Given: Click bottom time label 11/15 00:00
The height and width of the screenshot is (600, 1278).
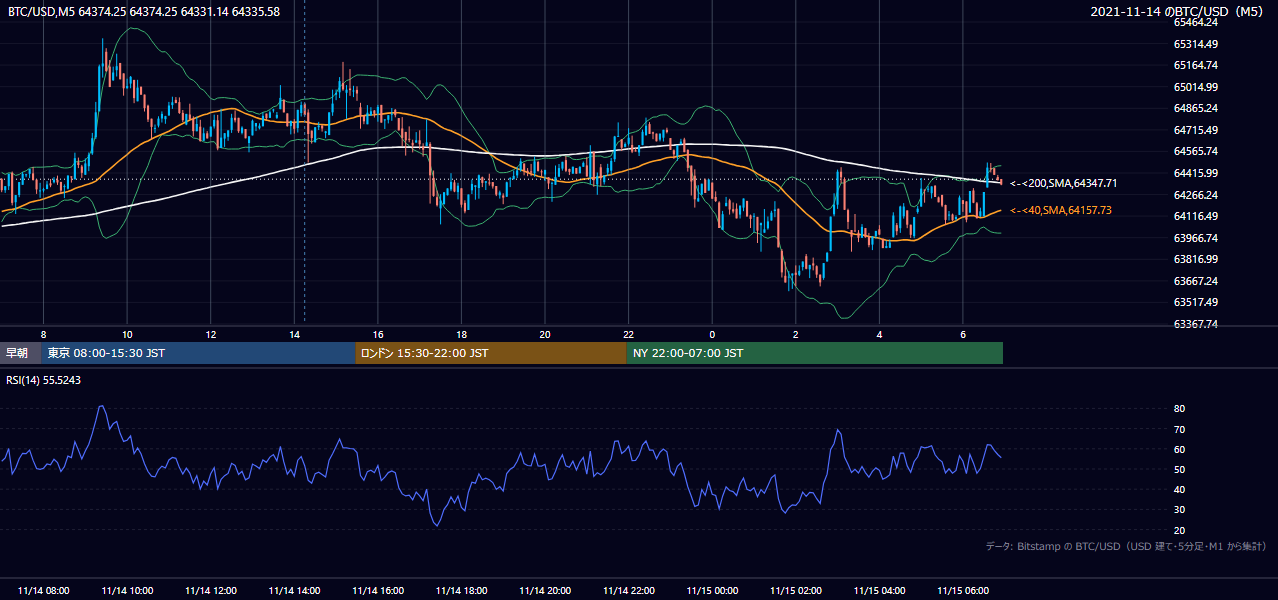Looking at the screenshot, I should 712,591.
